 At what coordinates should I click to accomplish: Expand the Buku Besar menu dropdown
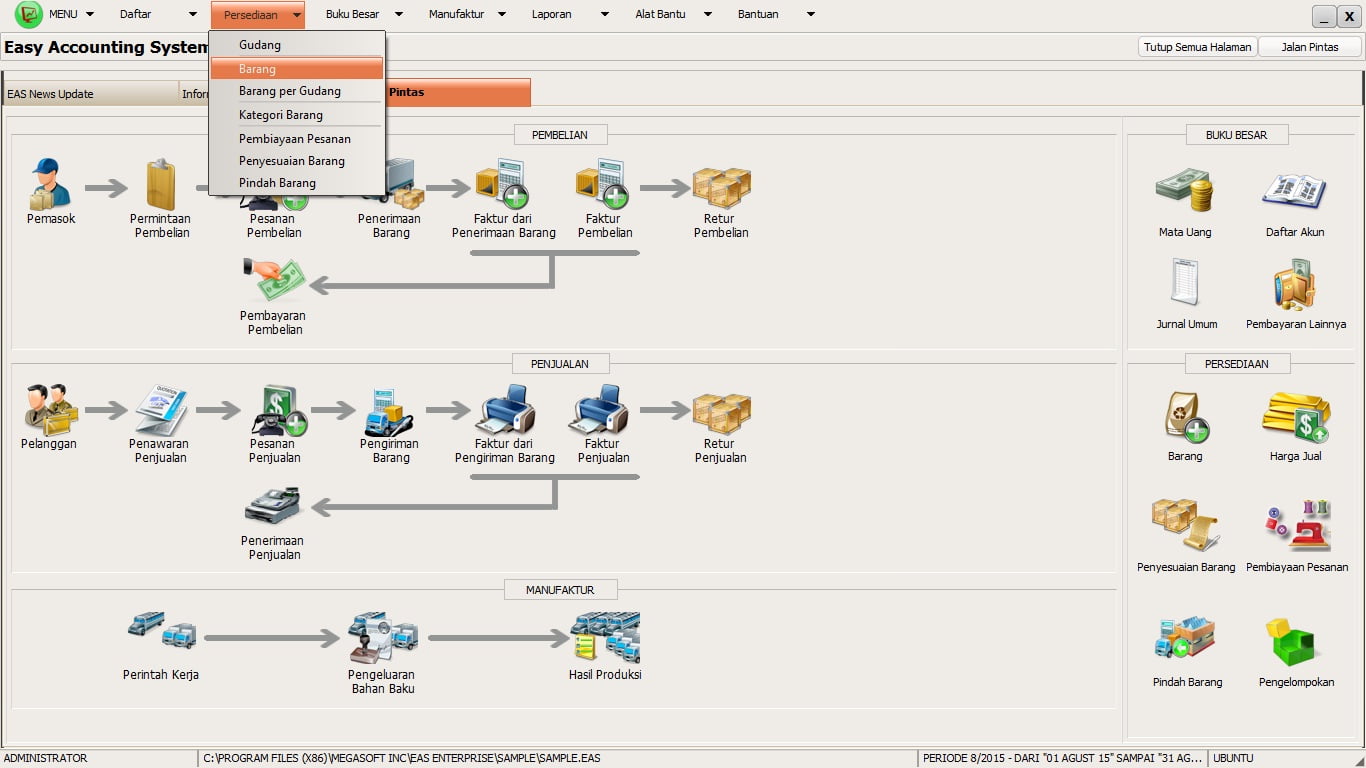pyautogui.click(x=365, y=15)
